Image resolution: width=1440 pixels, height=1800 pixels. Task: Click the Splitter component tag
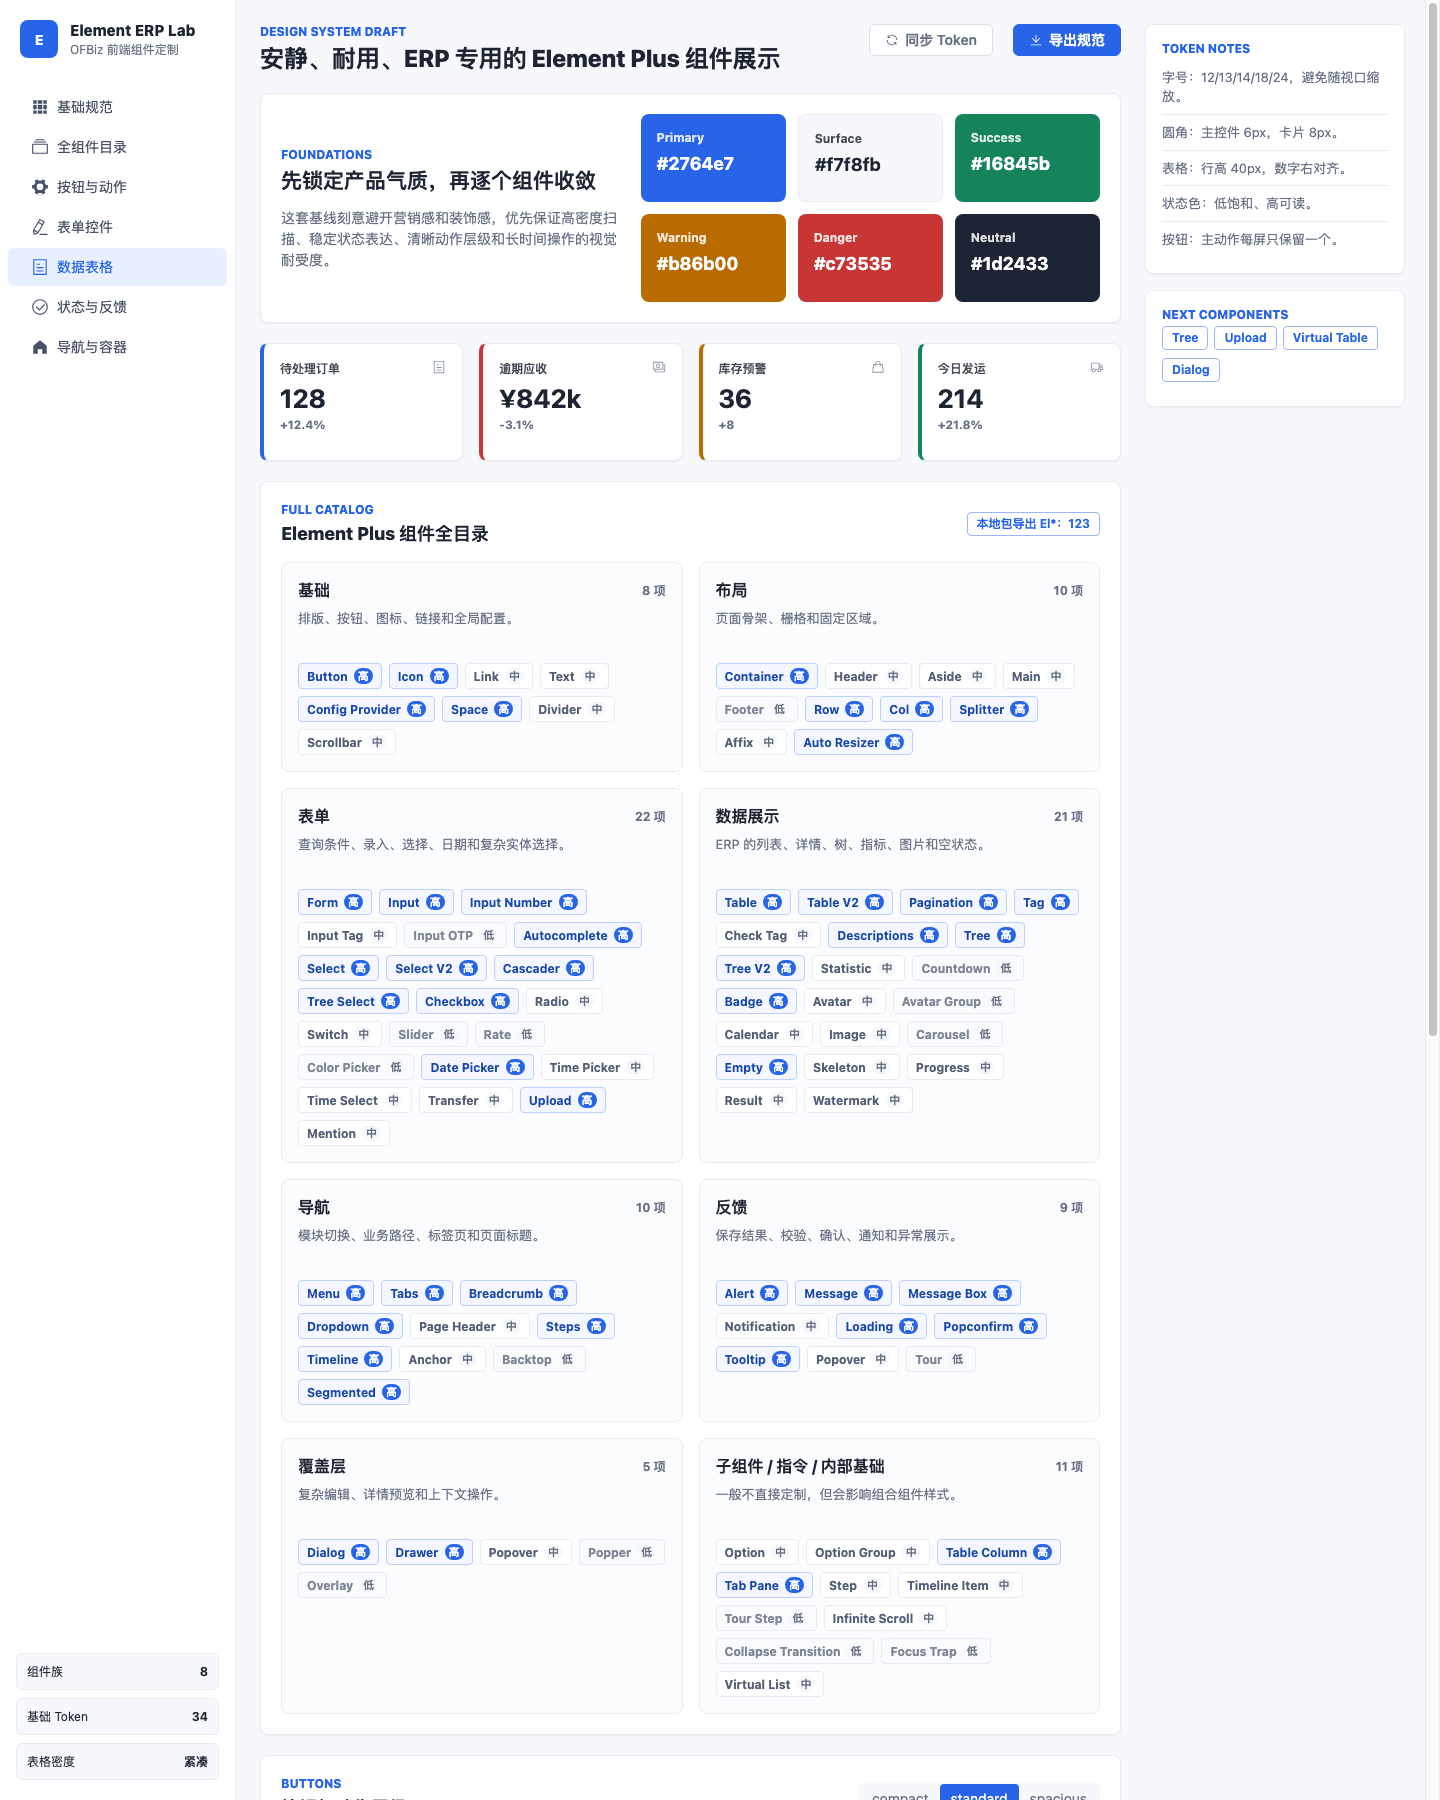coord(994,710)
